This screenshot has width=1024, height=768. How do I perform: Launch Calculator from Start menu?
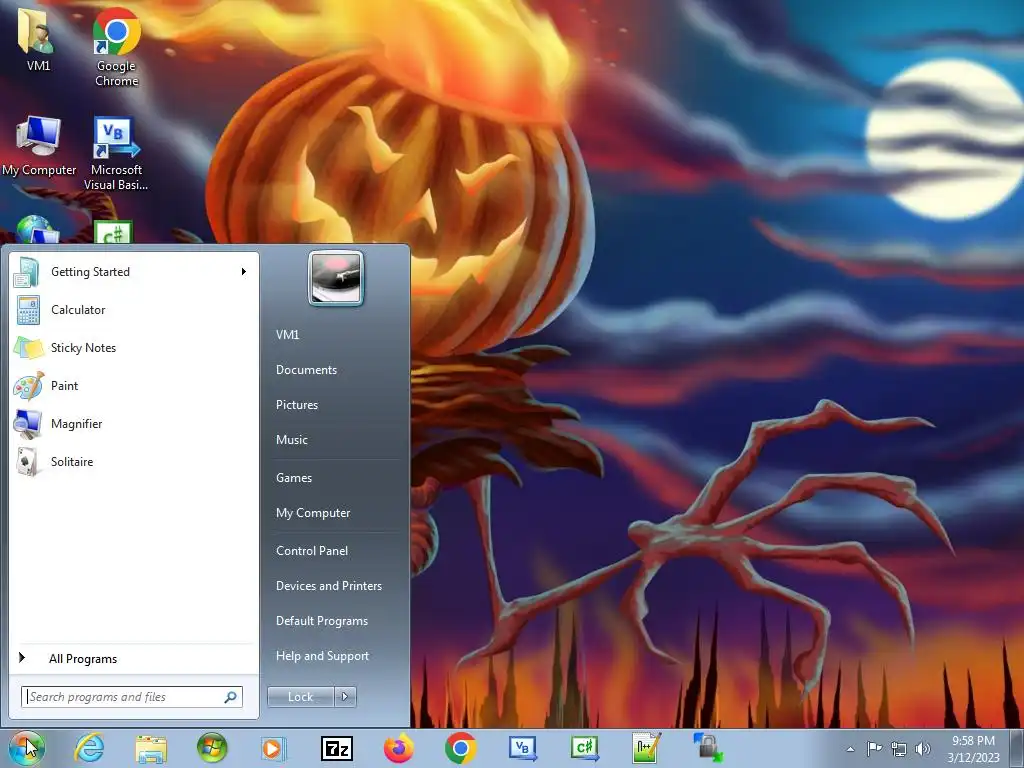tap(133, 310)
